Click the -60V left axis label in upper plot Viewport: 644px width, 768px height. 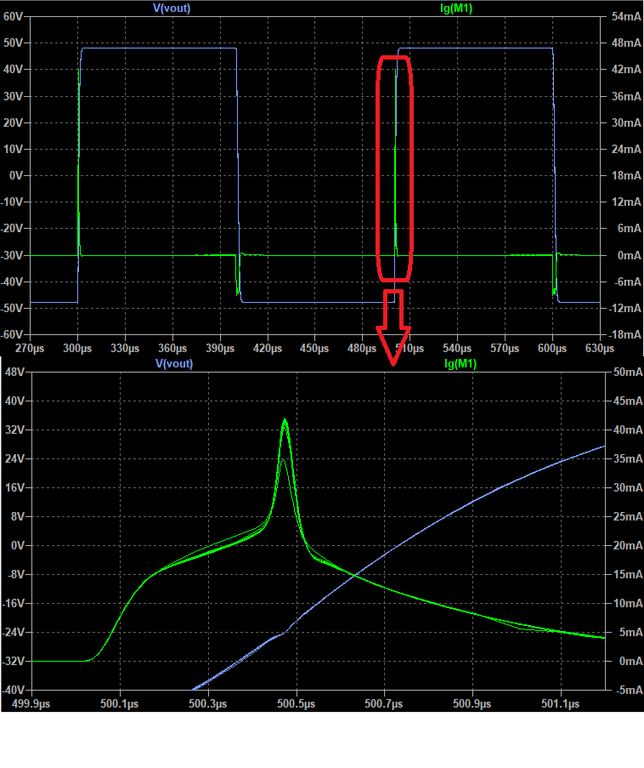[12, 335]
